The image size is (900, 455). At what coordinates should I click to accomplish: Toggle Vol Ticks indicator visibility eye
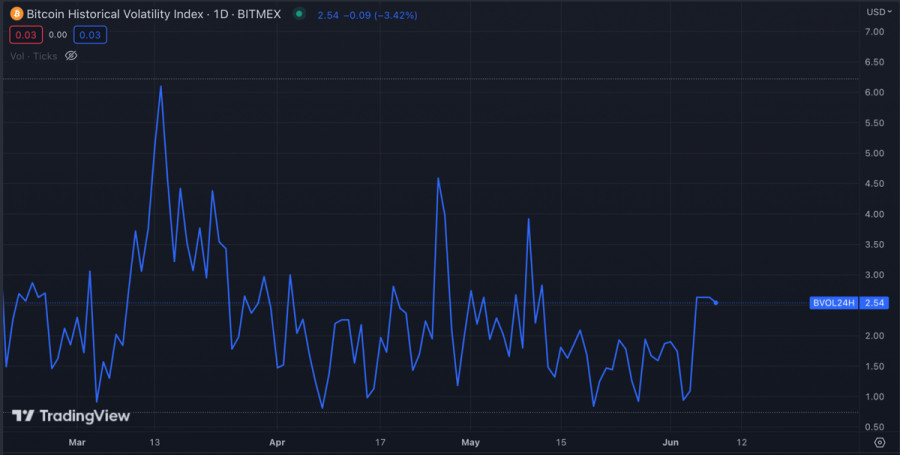click(x=71, y=56)
